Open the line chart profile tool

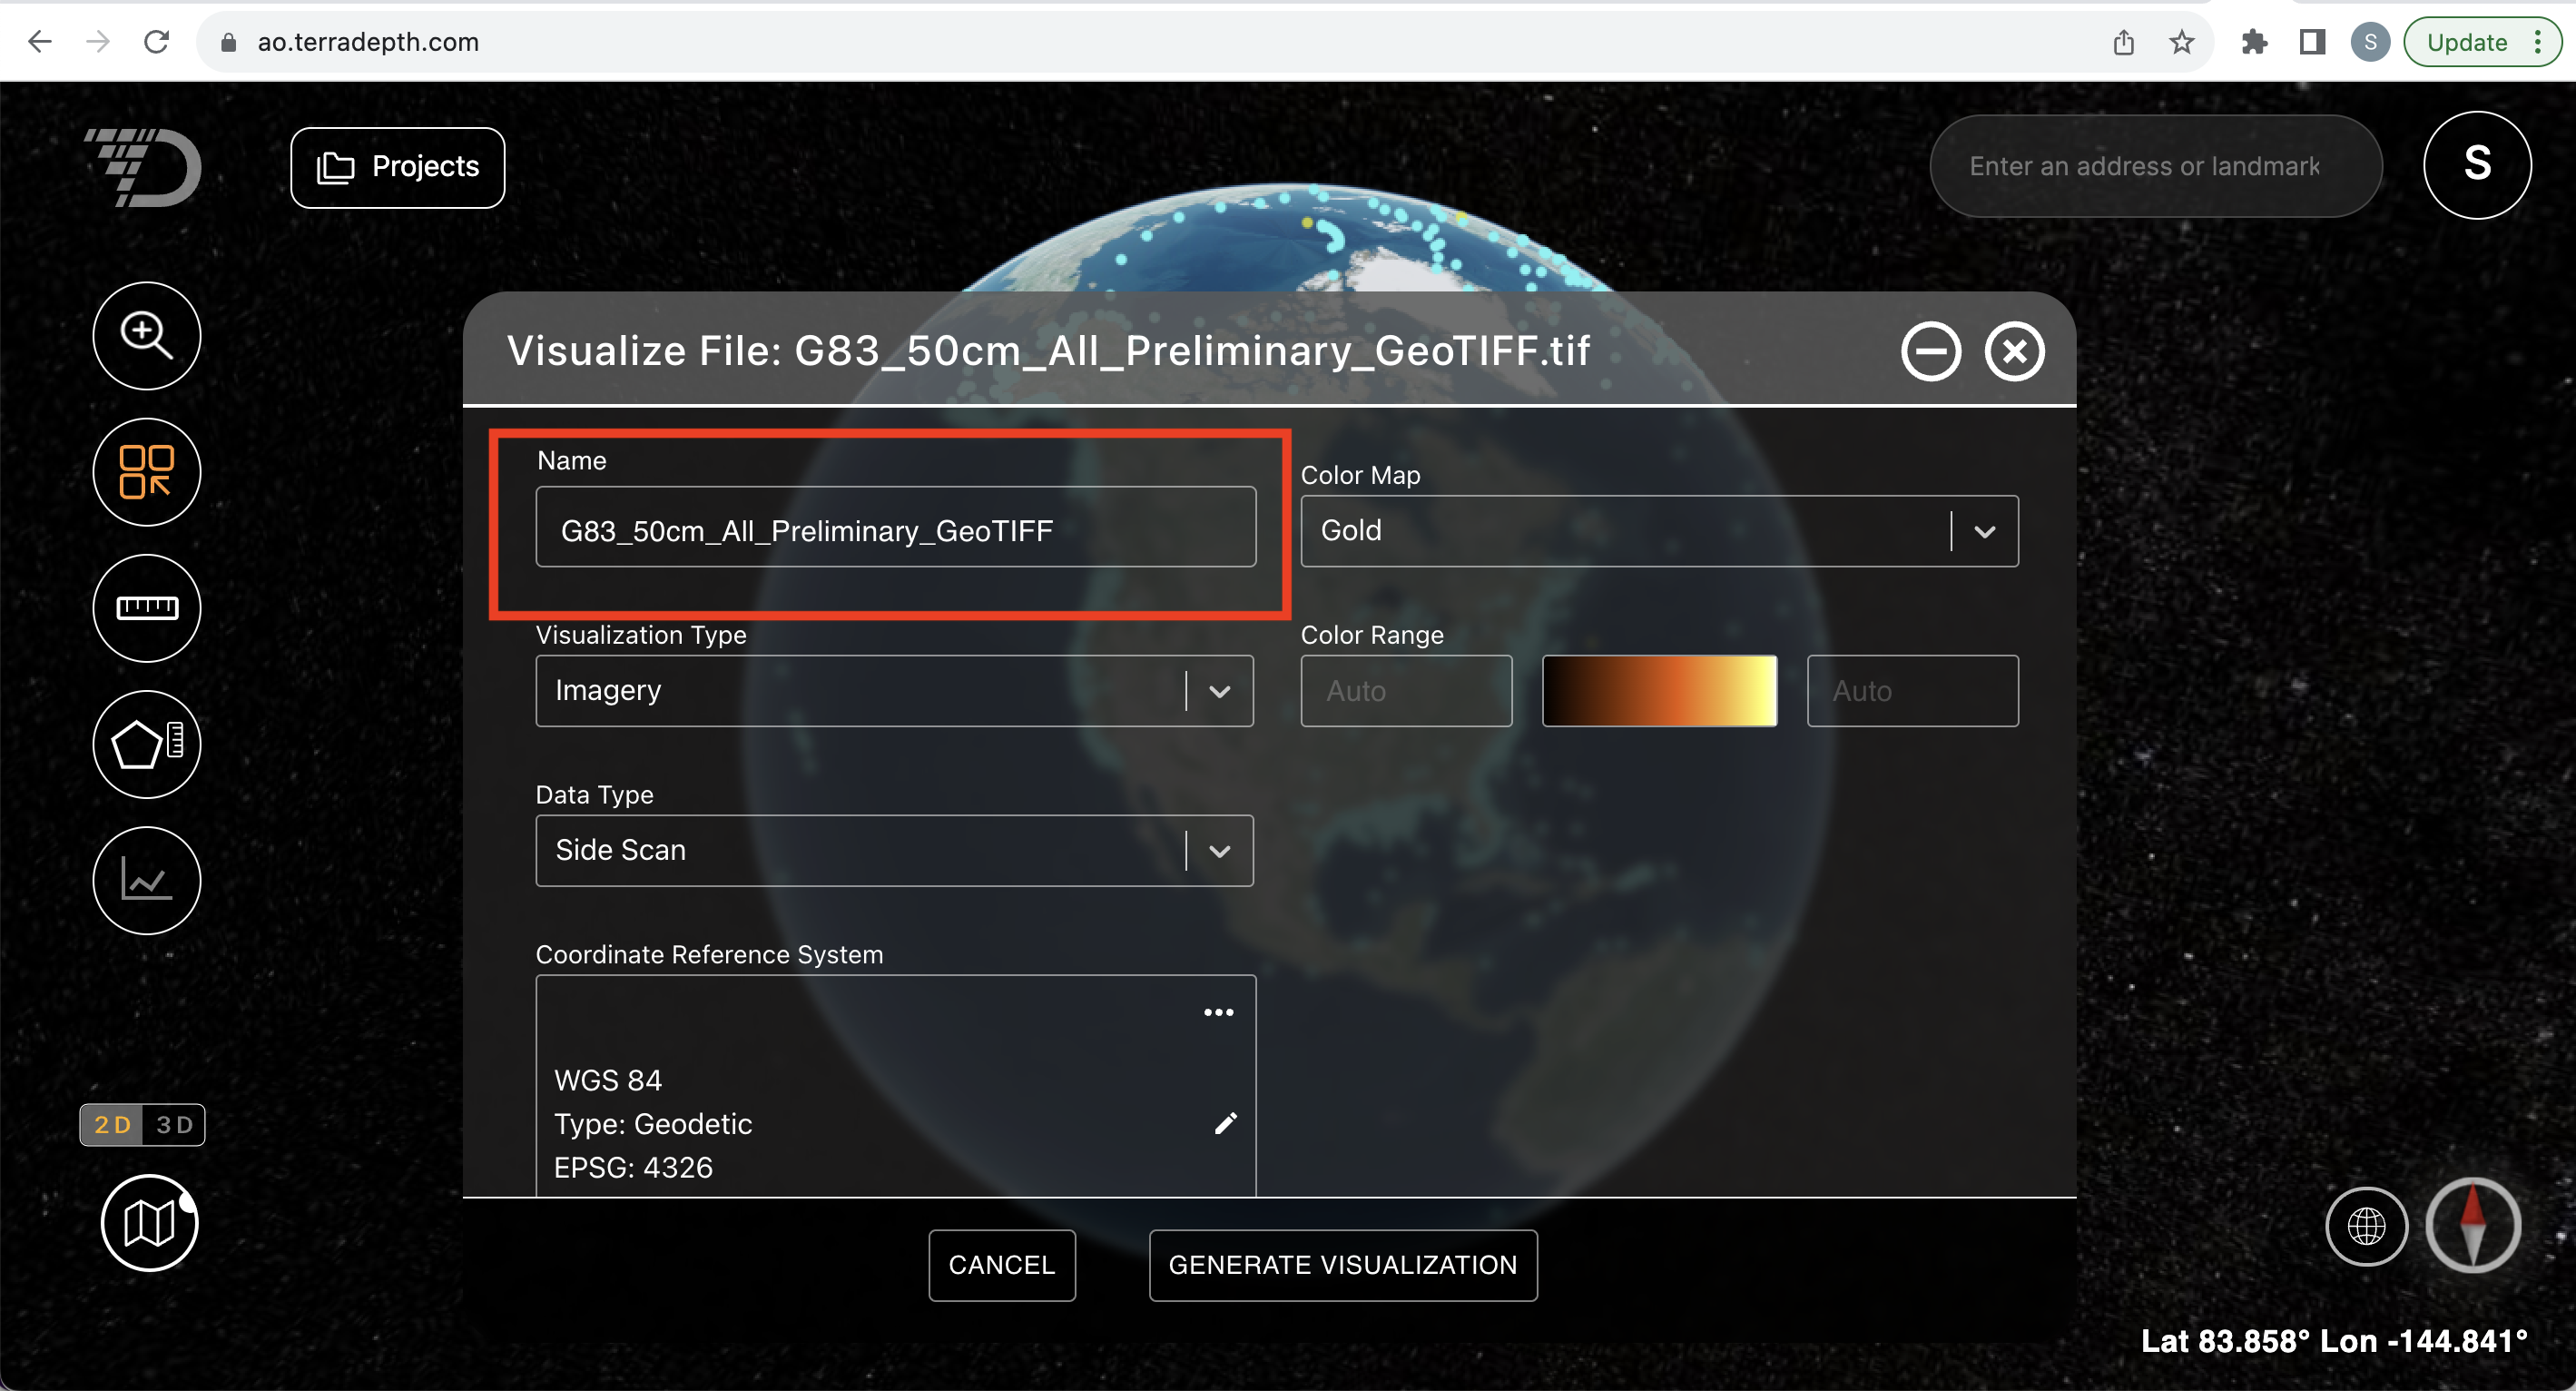coord(147,880)
